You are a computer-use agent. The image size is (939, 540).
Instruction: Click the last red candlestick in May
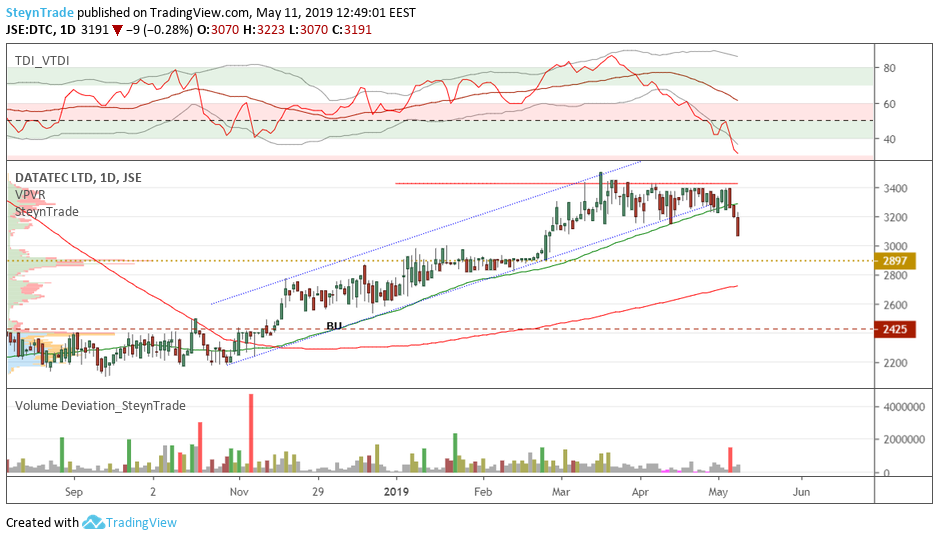(x=738, y=226)
